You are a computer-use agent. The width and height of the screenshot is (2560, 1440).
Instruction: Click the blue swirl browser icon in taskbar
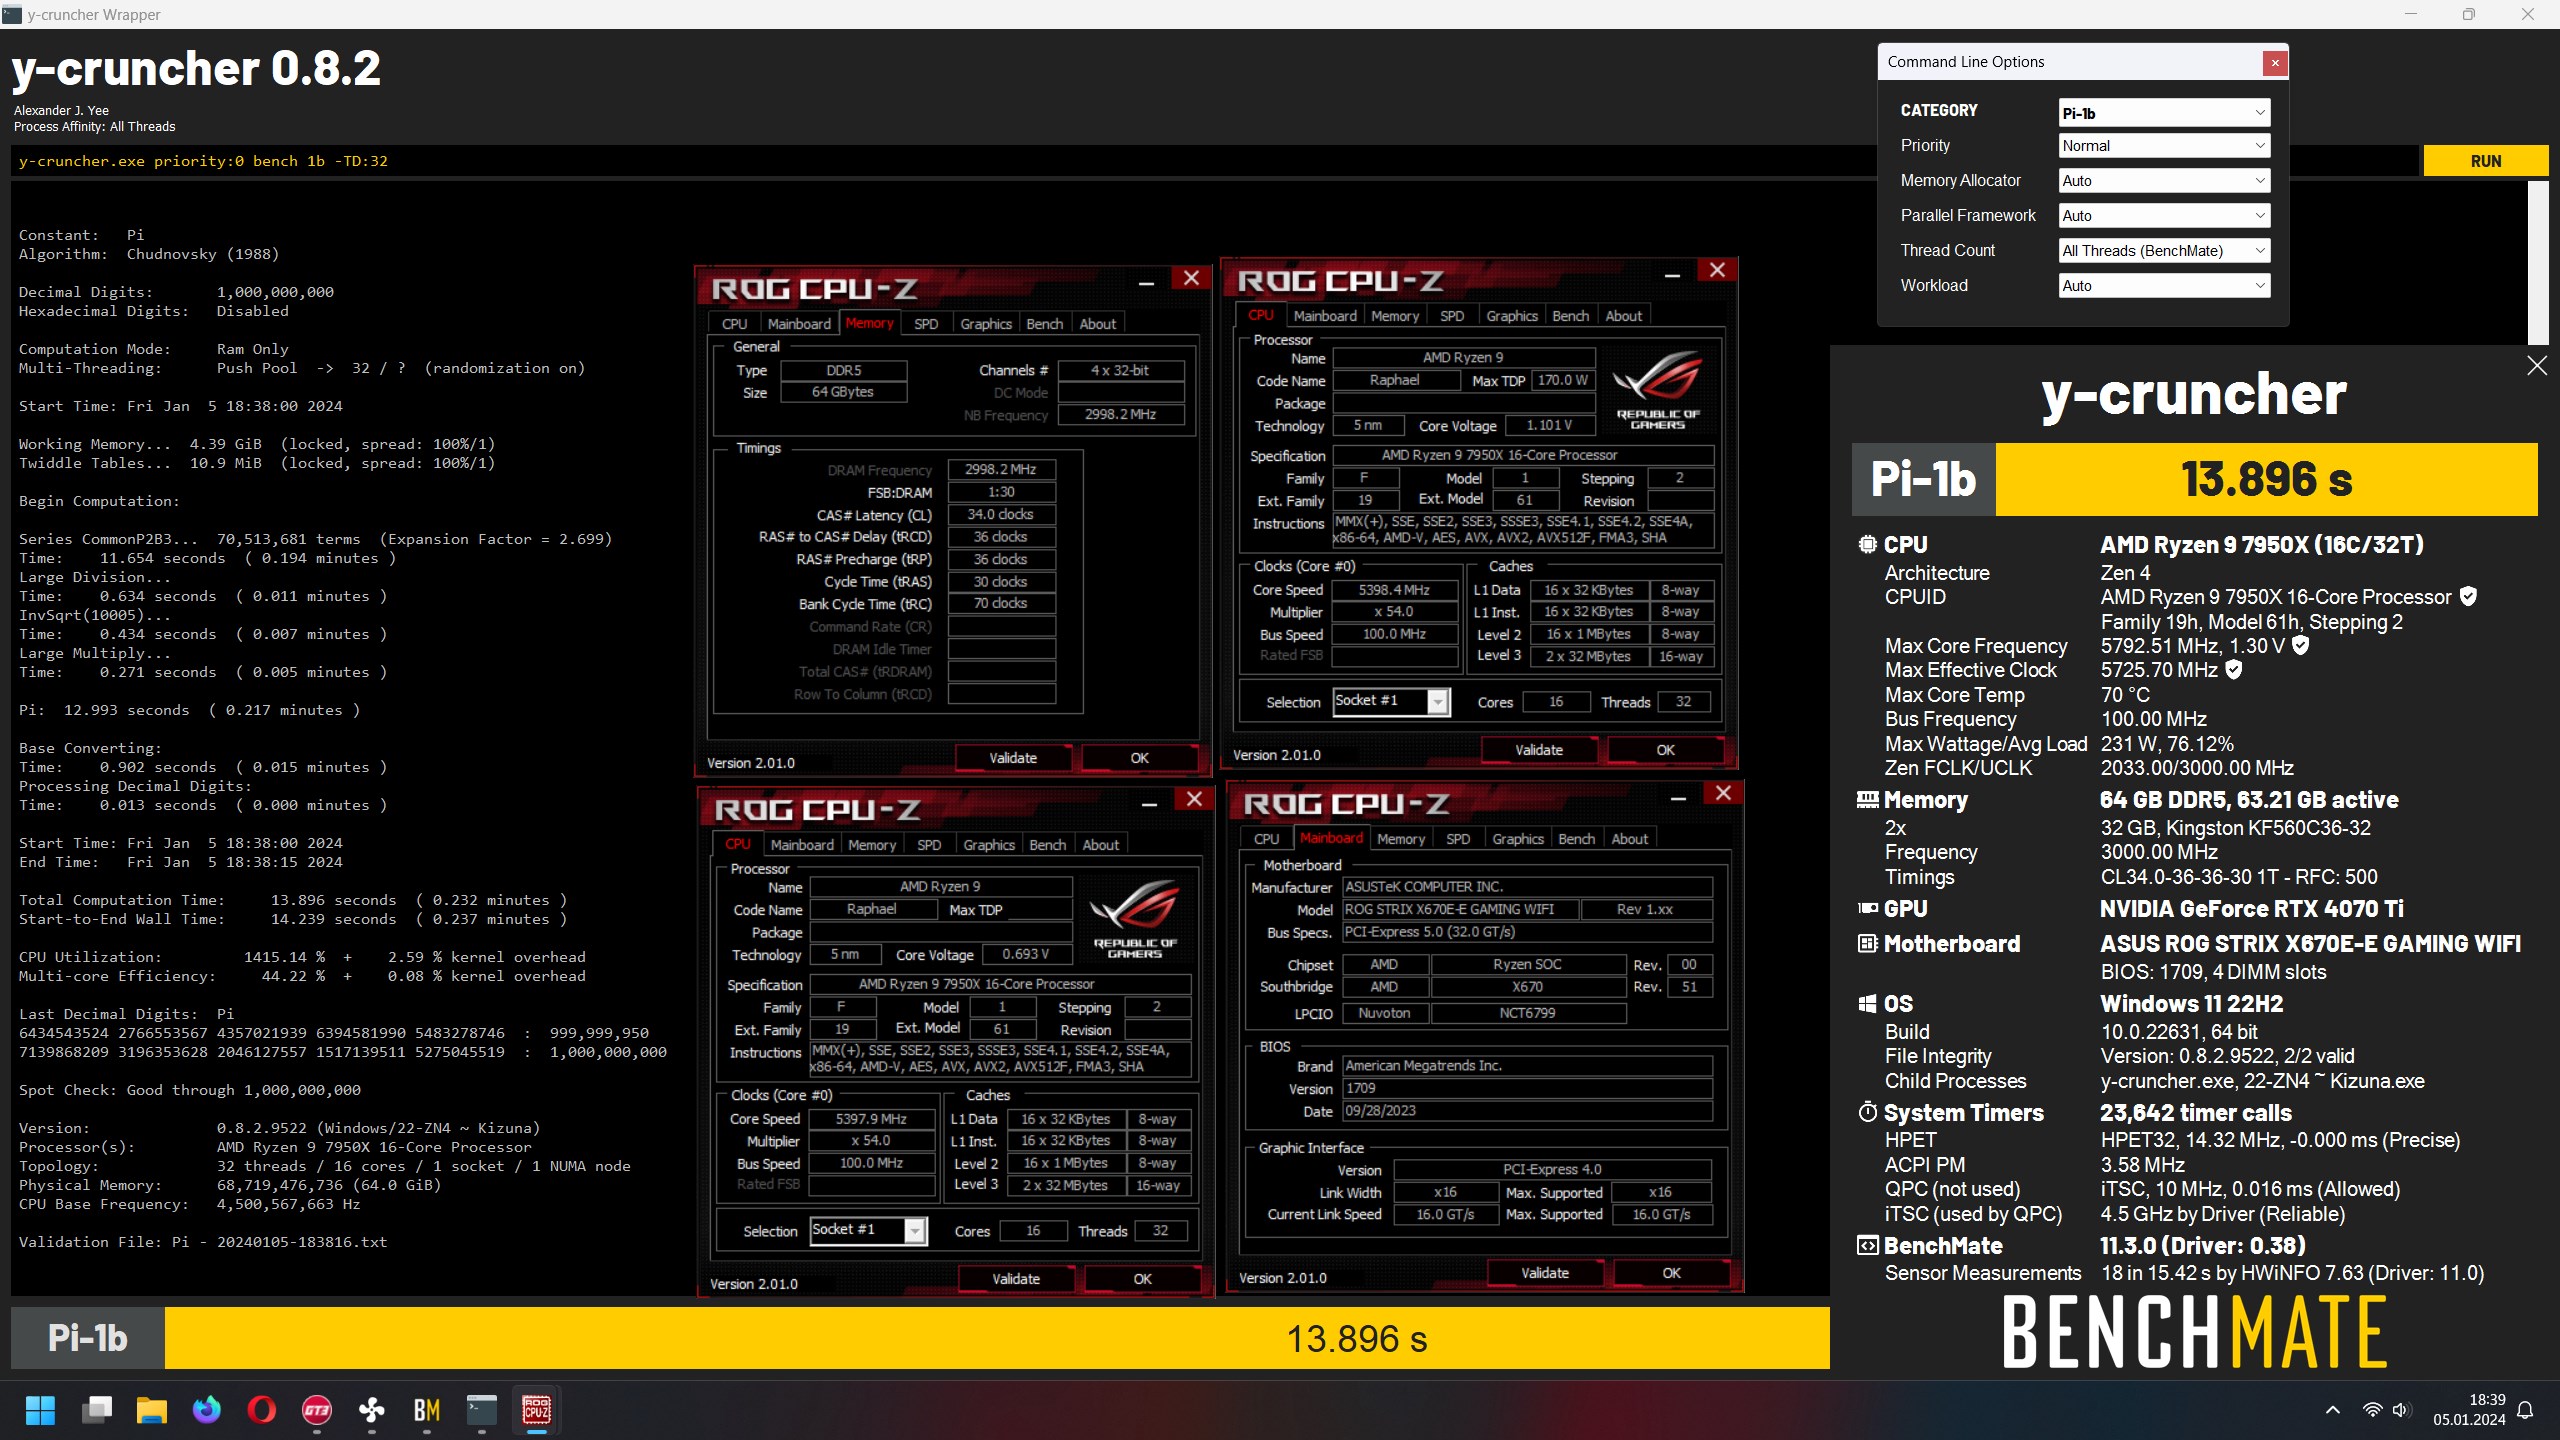click(207, 1410)
